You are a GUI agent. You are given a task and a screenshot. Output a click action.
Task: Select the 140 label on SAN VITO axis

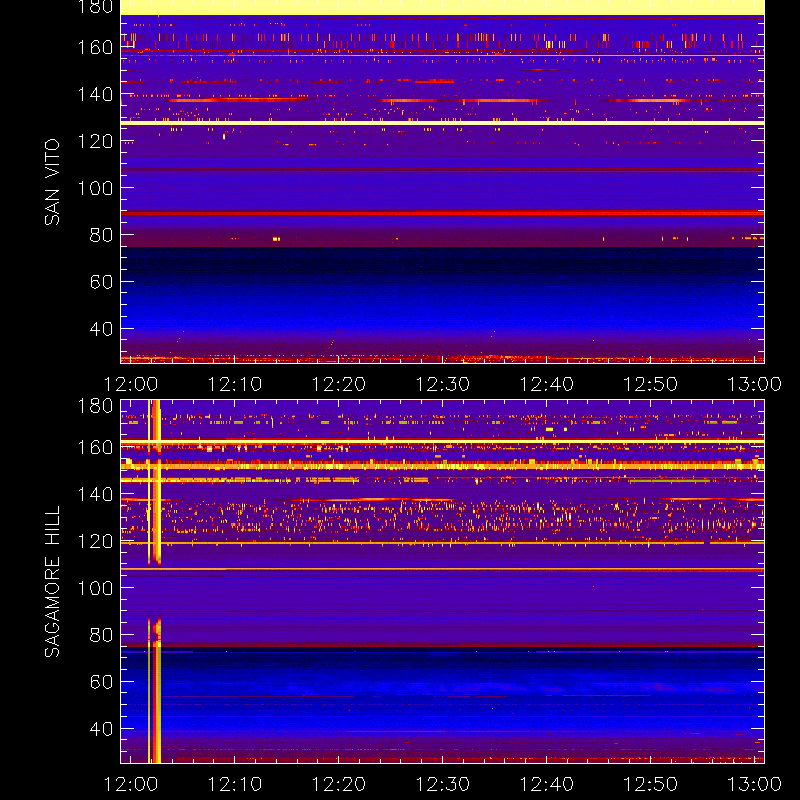95,94
